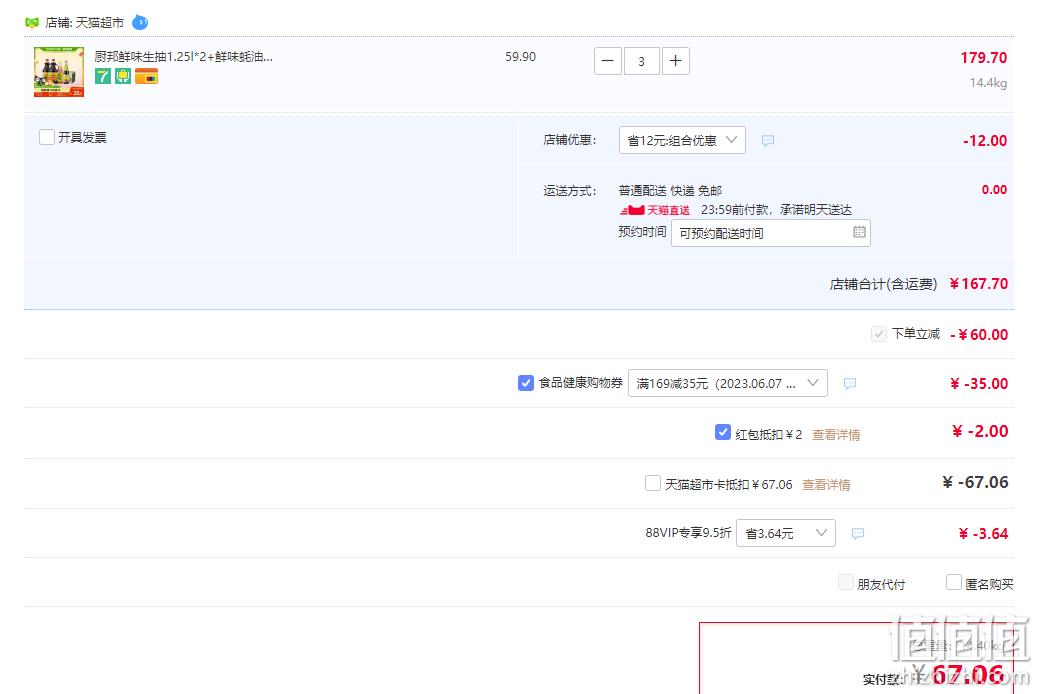1039x694 pixels.
Task: Click the 可预约配送时间 delivery time field
Action: click(x=771, y=233)
